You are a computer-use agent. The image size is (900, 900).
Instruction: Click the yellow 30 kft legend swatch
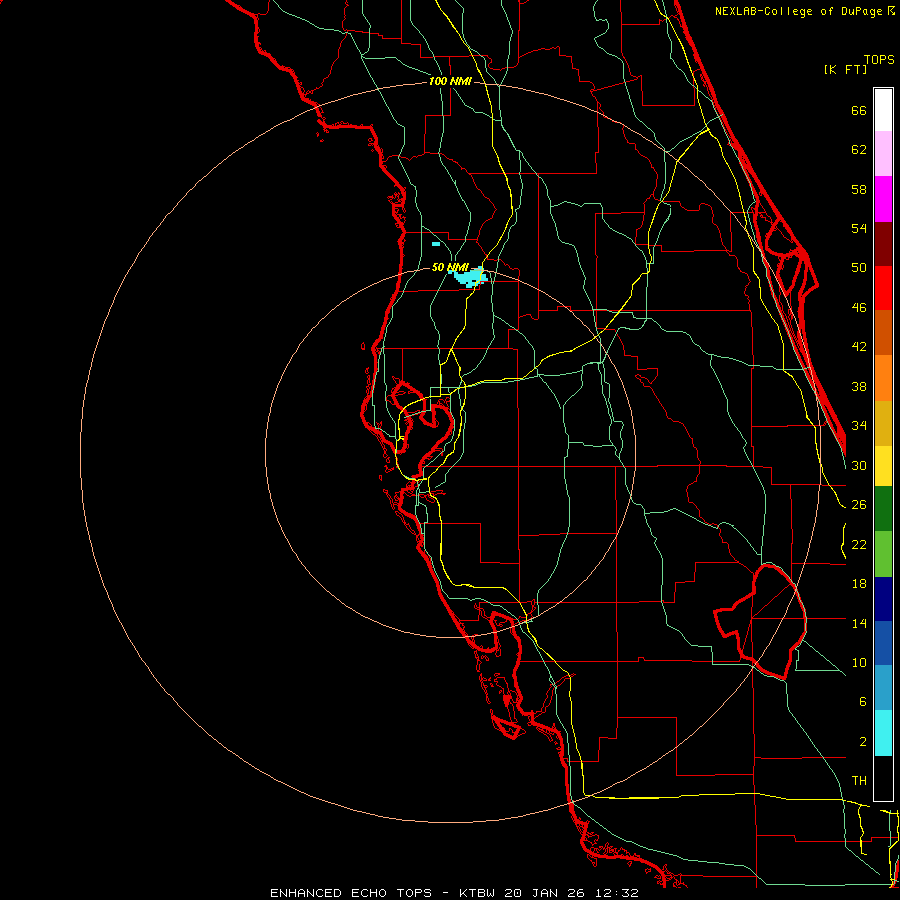(883, 466)
